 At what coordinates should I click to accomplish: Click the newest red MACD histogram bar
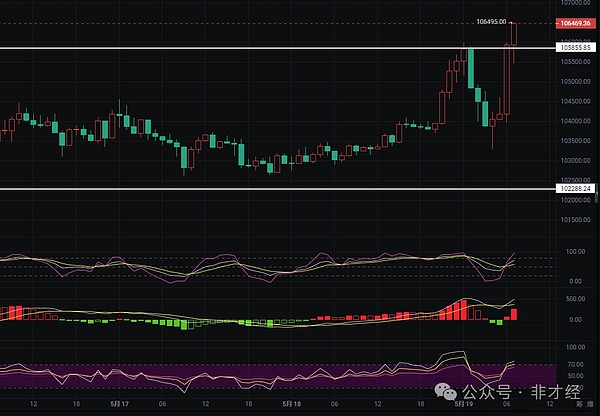pos(514,314)
